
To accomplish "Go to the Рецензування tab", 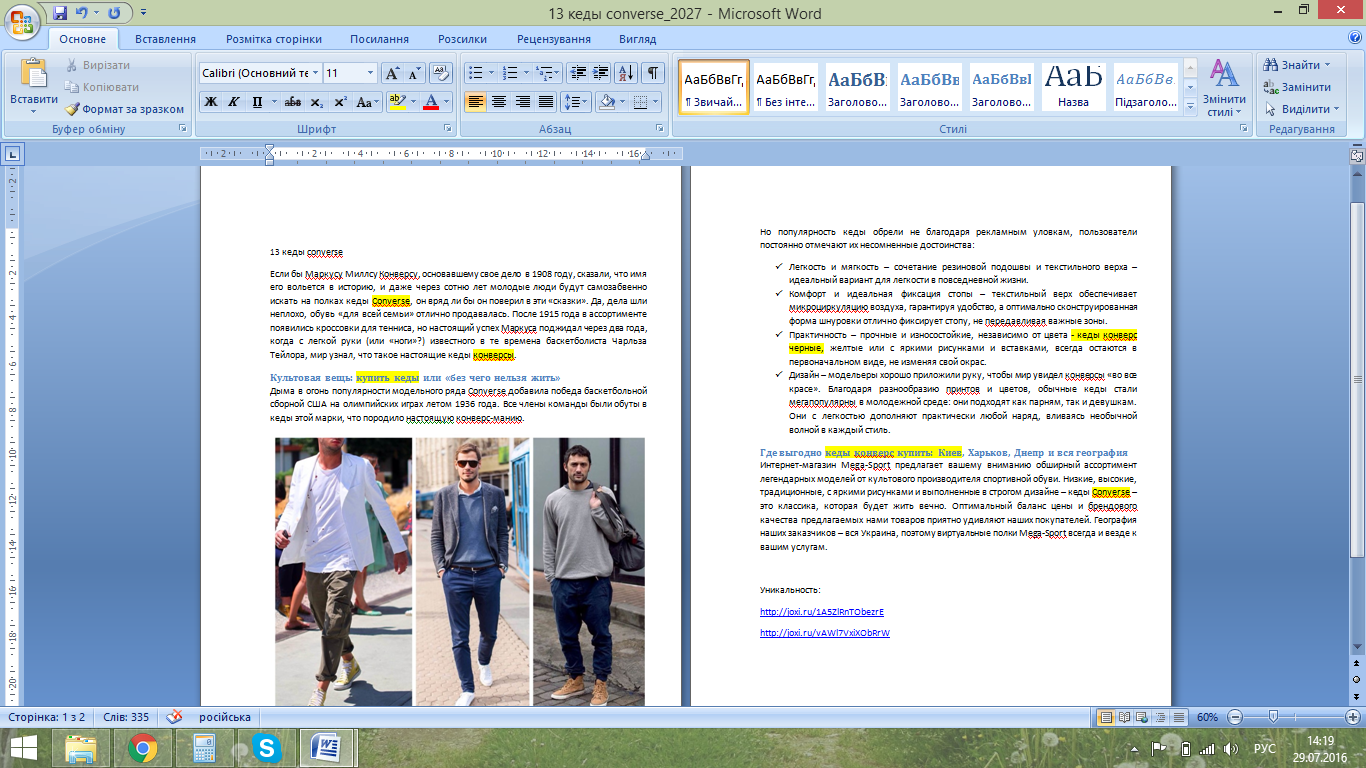I will tap(554, 39).
